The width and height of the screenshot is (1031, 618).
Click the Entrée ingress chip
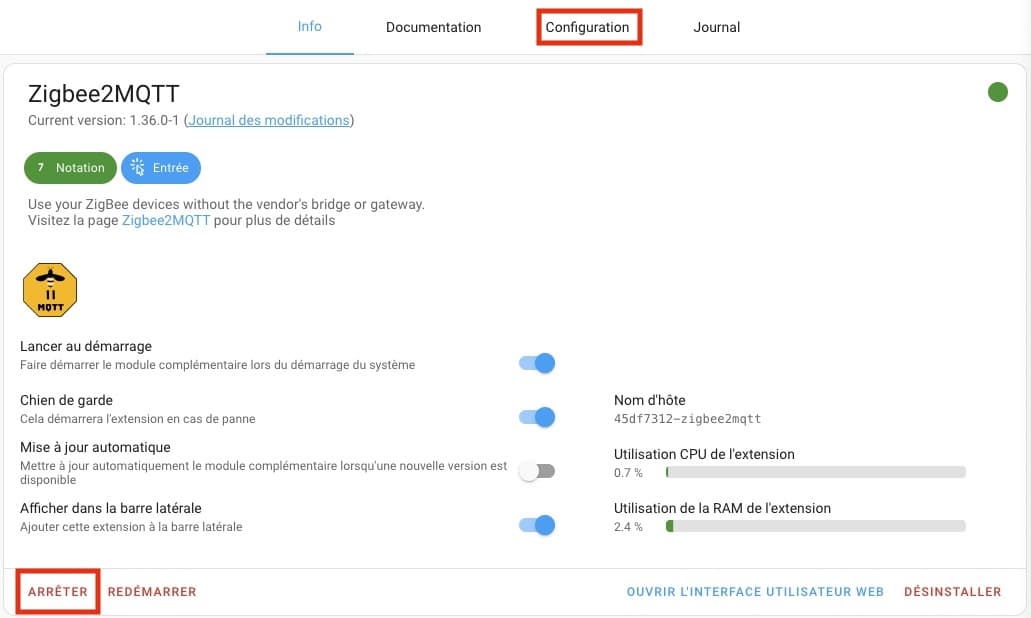[x=161, y=168]
